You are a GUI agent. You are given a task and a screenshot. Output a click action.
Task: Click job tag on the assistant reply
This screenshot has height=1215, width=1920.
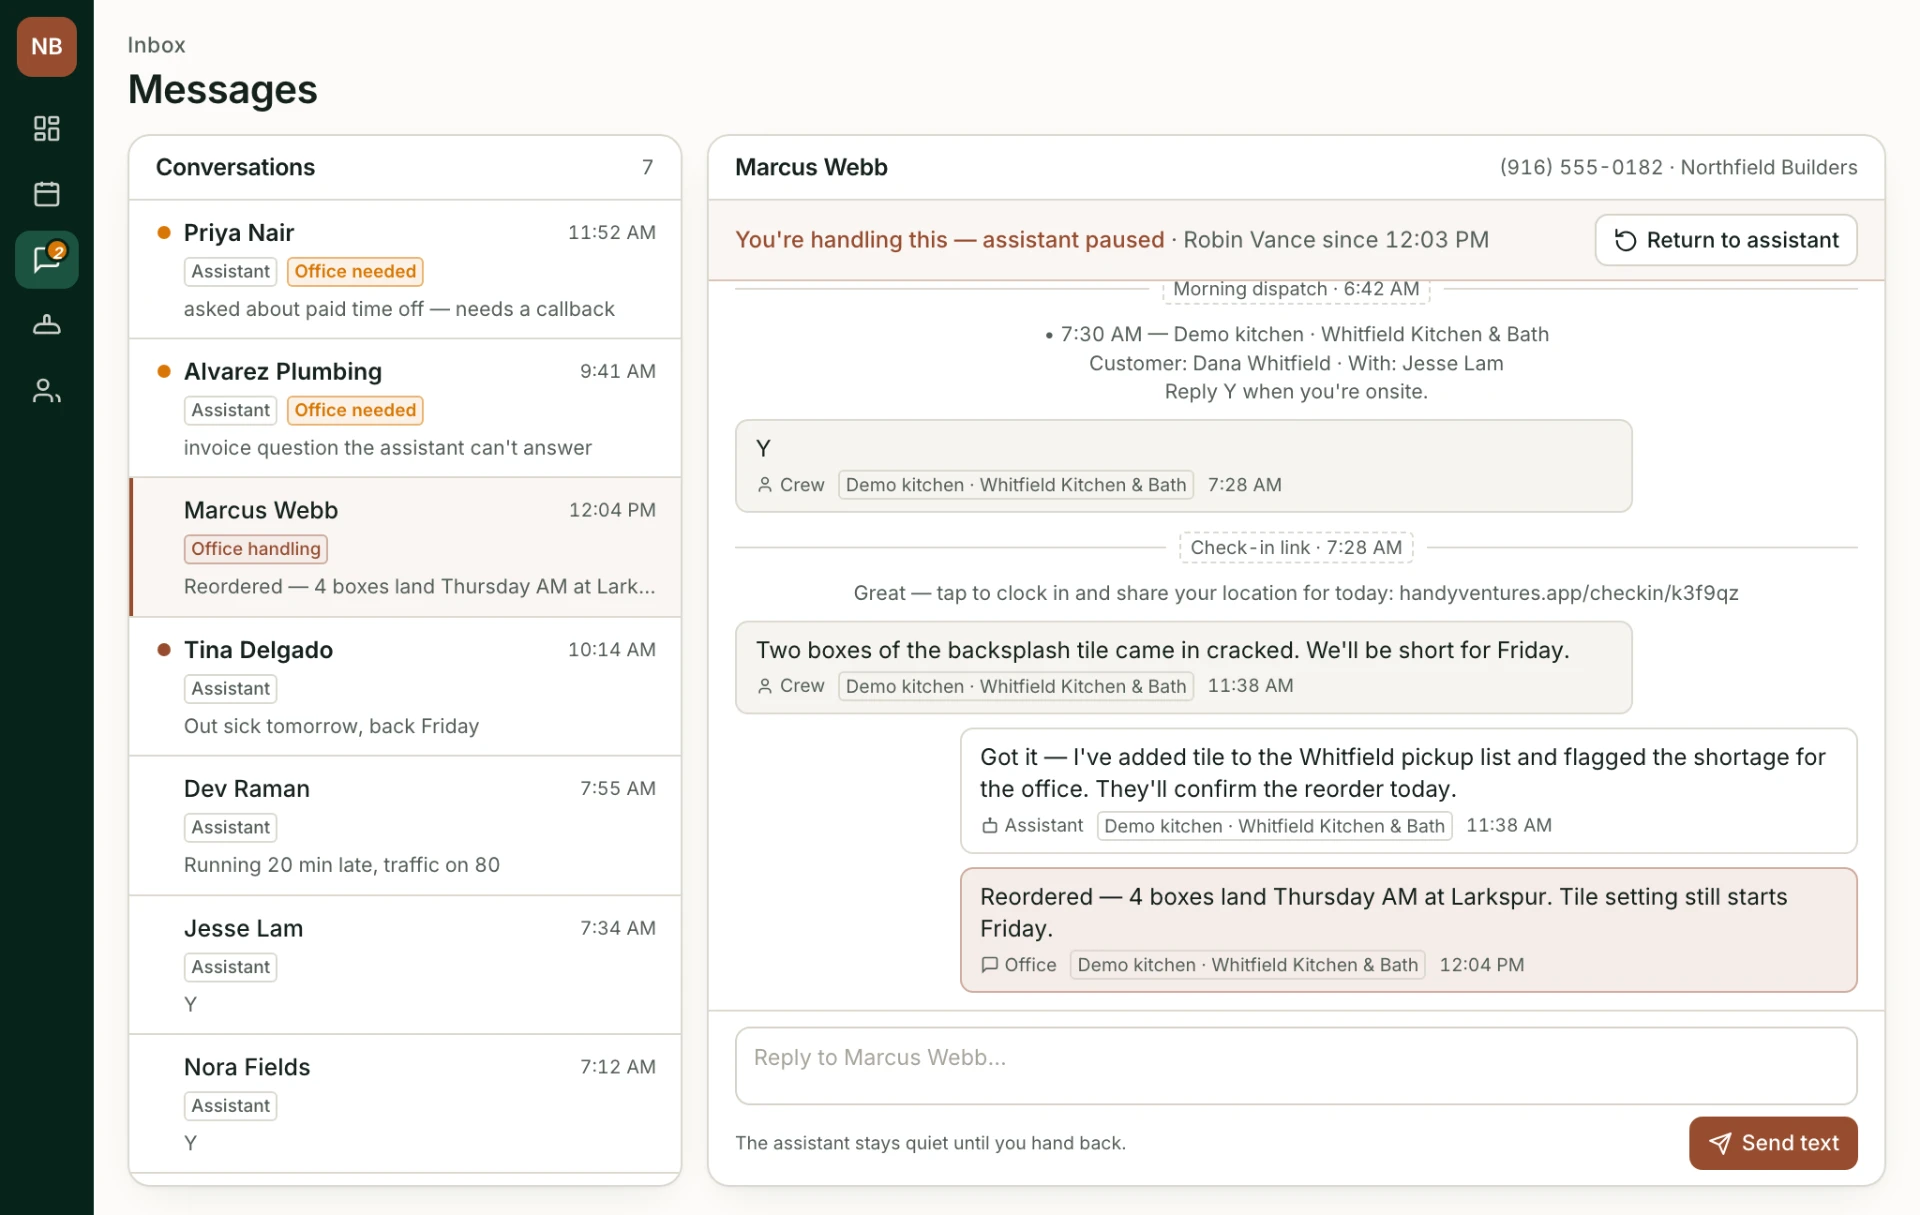point(1274,826)
